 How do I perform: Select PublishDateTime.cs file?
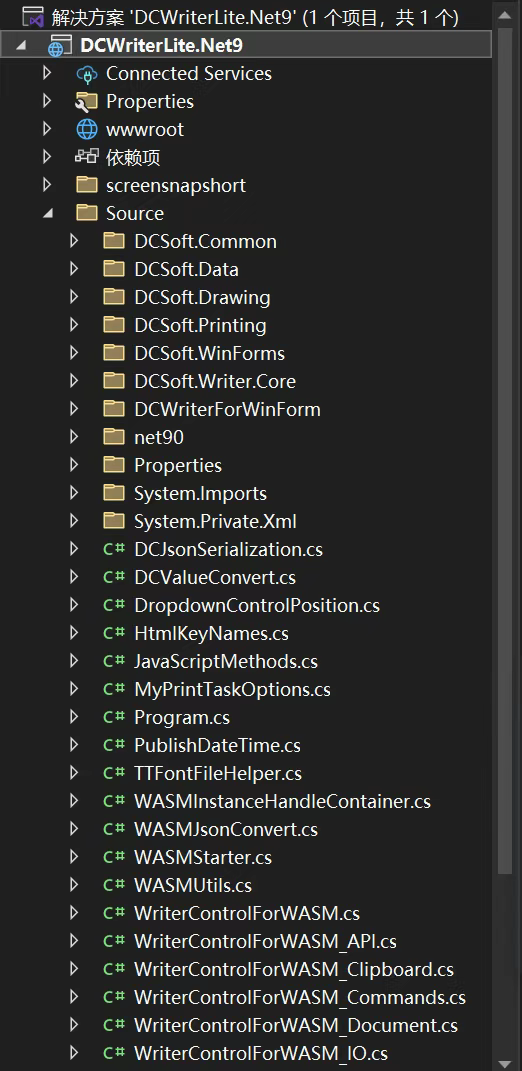point(217,745)
